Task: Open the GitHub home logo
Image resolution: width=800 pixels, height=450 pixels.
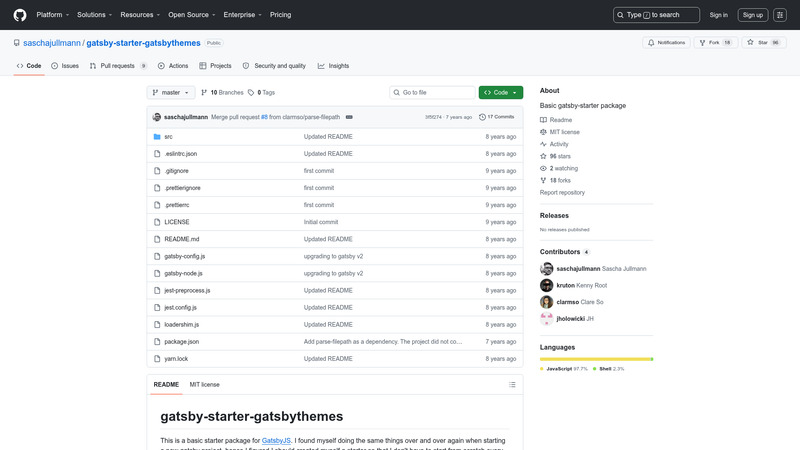Action: tap(20, 15)
